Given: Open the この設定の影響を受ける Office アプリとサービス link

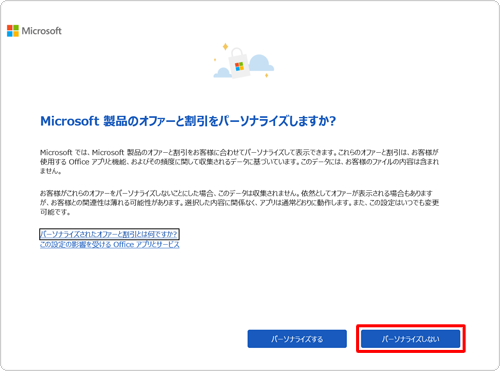Looking at the screenshot, I should tap(110, 245).
